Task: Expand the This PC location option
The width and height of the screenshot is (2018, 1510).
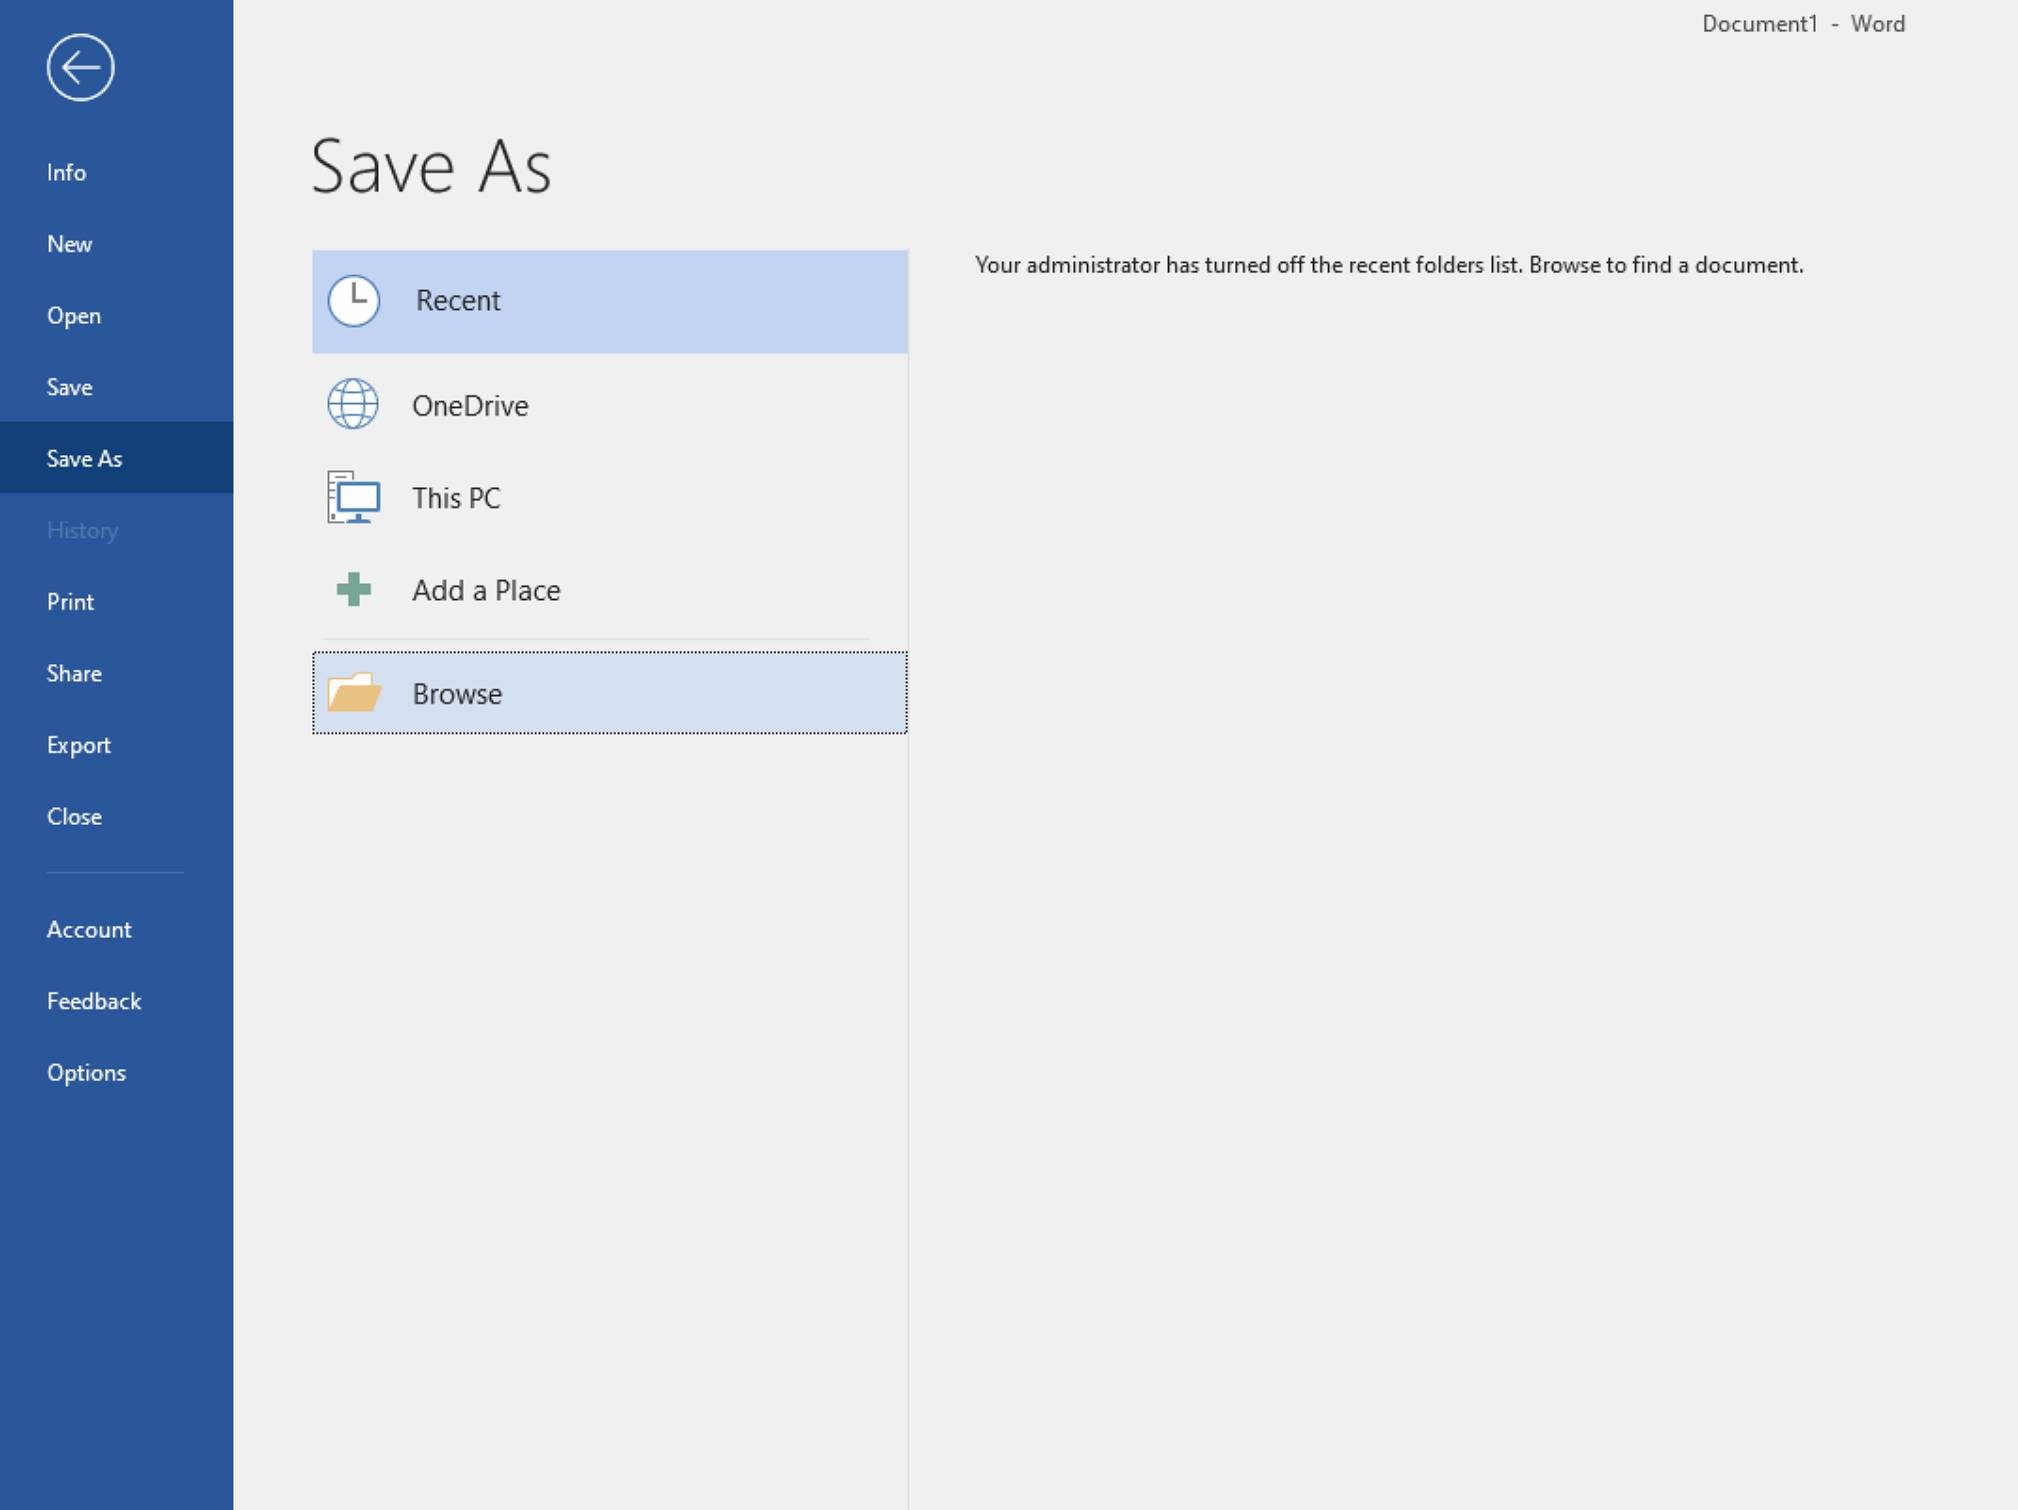Action: pos(609,496)
